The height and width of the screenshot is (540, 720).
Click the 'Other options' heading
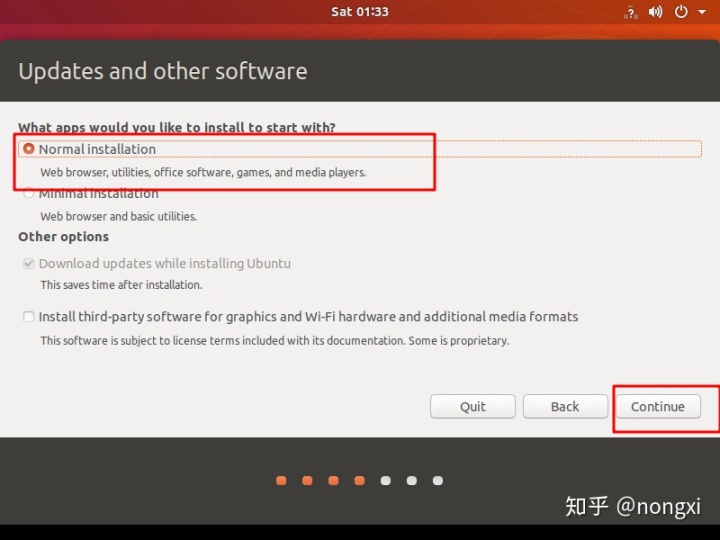(x=63, y=236)
